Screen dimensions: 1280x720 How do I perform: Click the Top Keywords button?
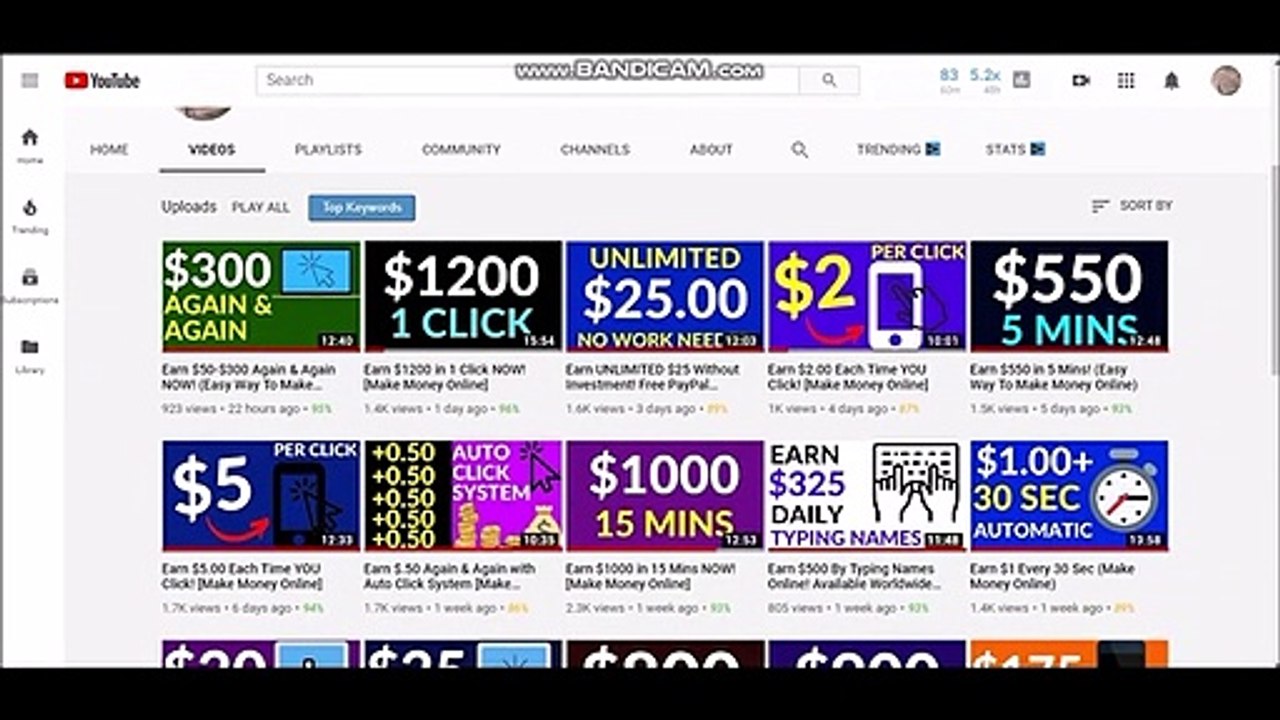tap(361, 207)
